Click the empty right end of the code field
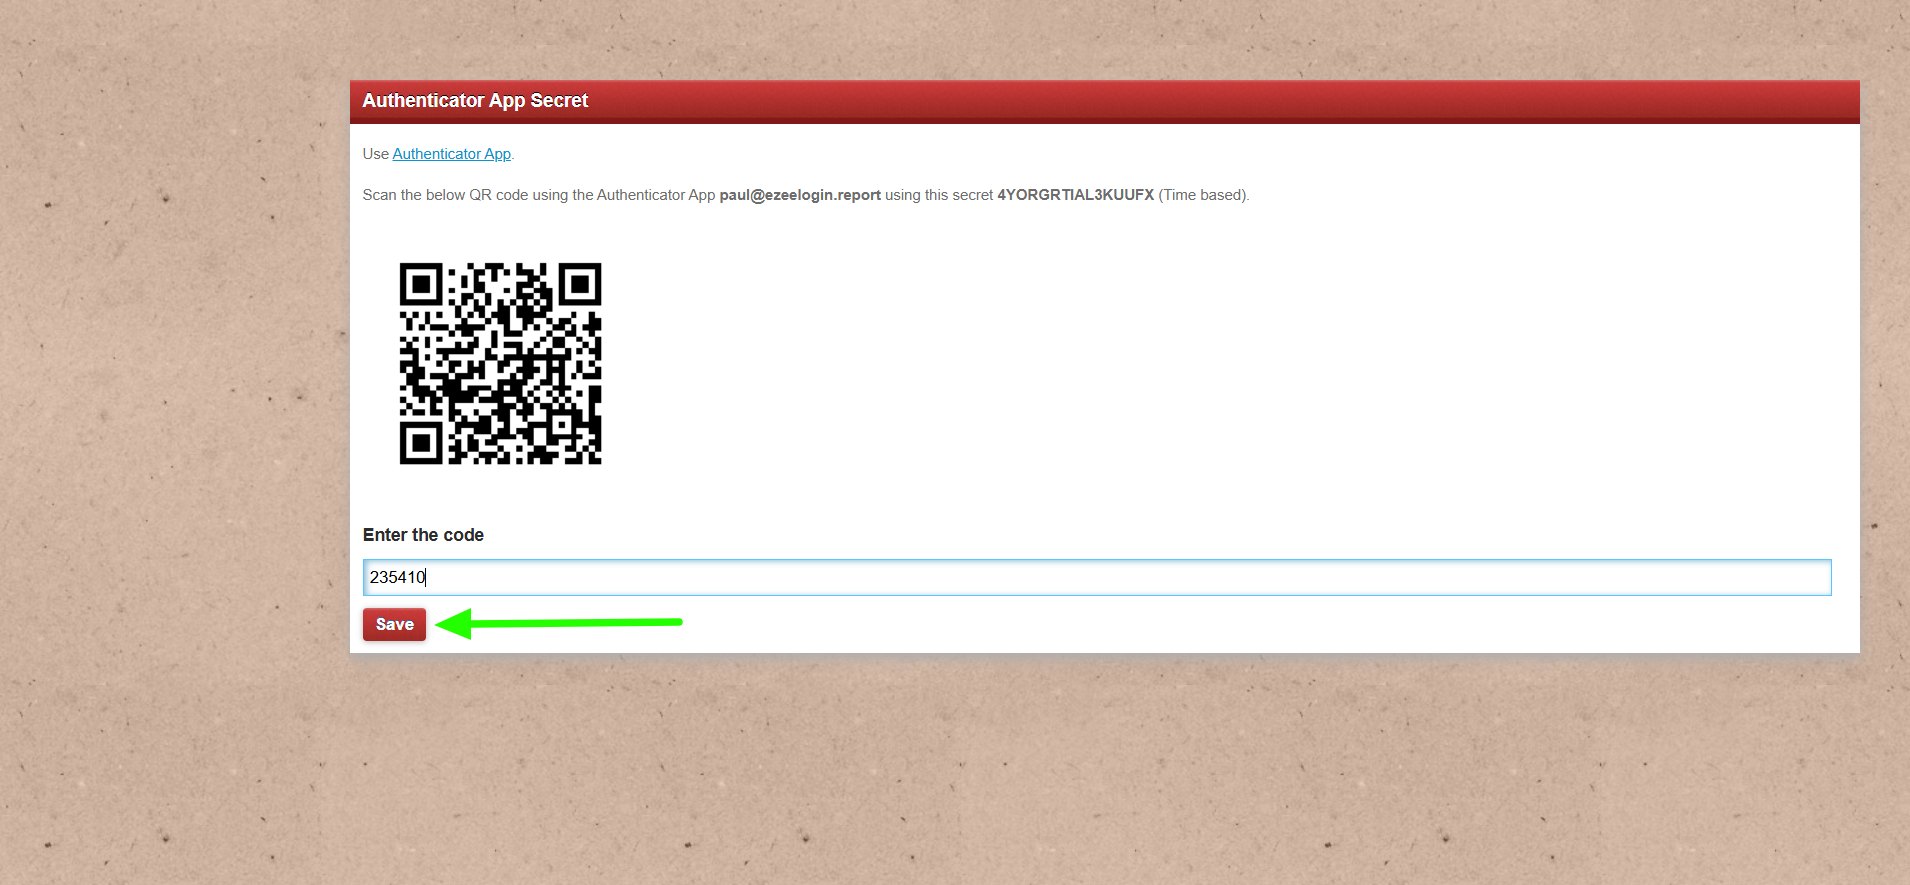Viewport: 1910px width, 885px height. [1780, 577]
